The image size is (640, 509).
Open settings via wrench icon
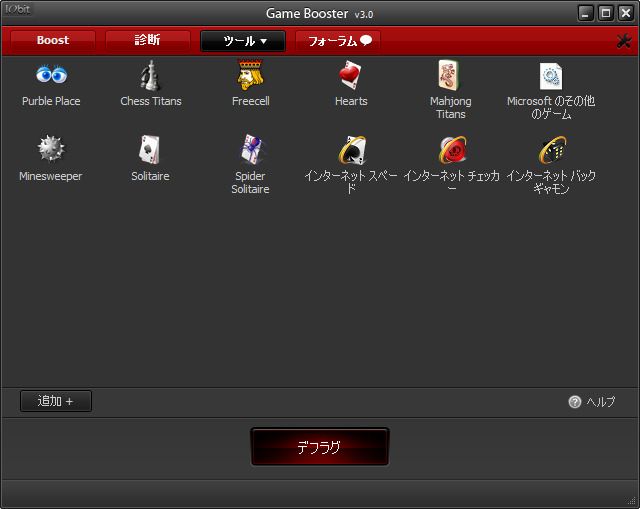(624, 41)
